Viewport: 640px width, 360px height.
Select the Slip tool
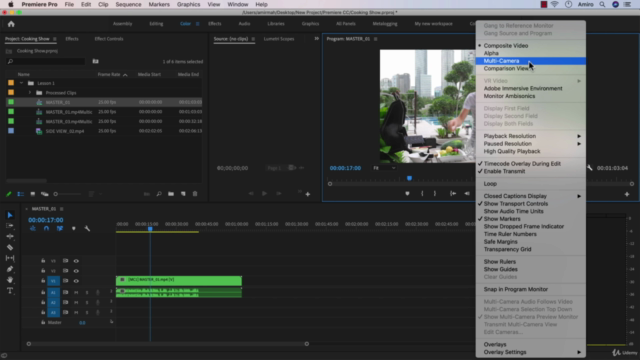[x=10, y=258]
